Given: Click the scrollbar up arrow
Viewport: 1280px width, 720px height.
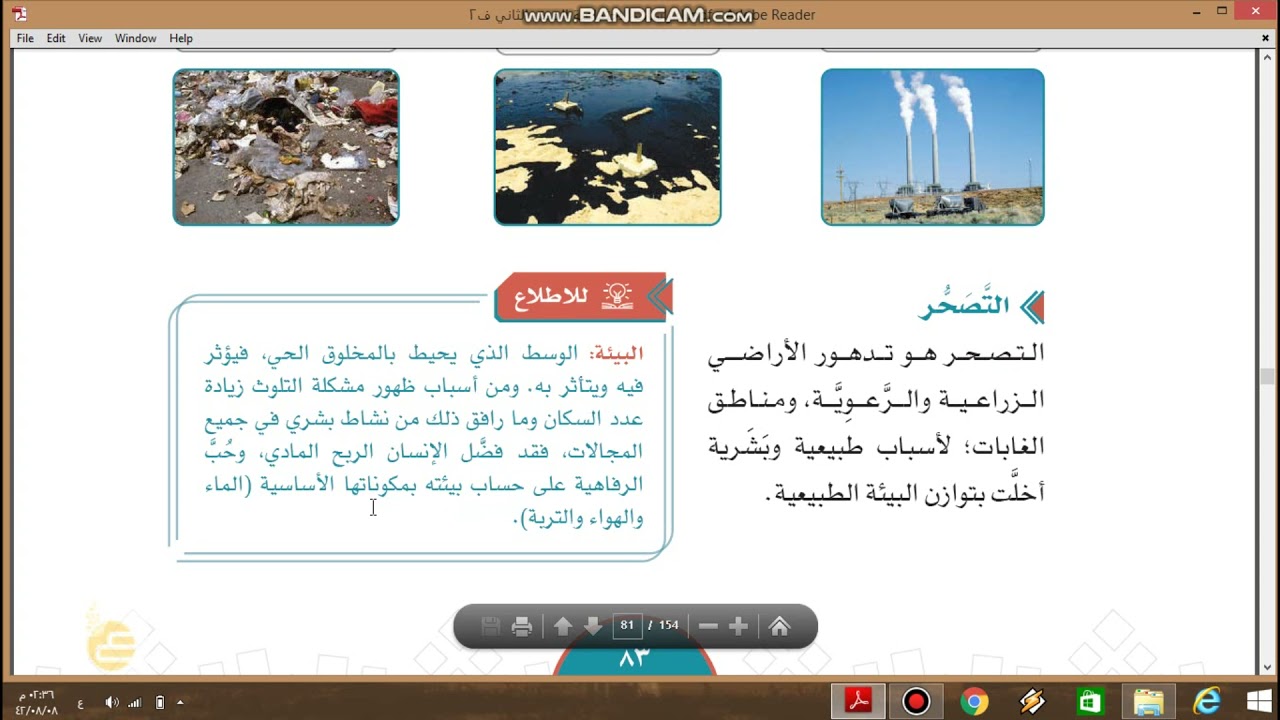Looking at the screenshot, I should (1266, 57).
